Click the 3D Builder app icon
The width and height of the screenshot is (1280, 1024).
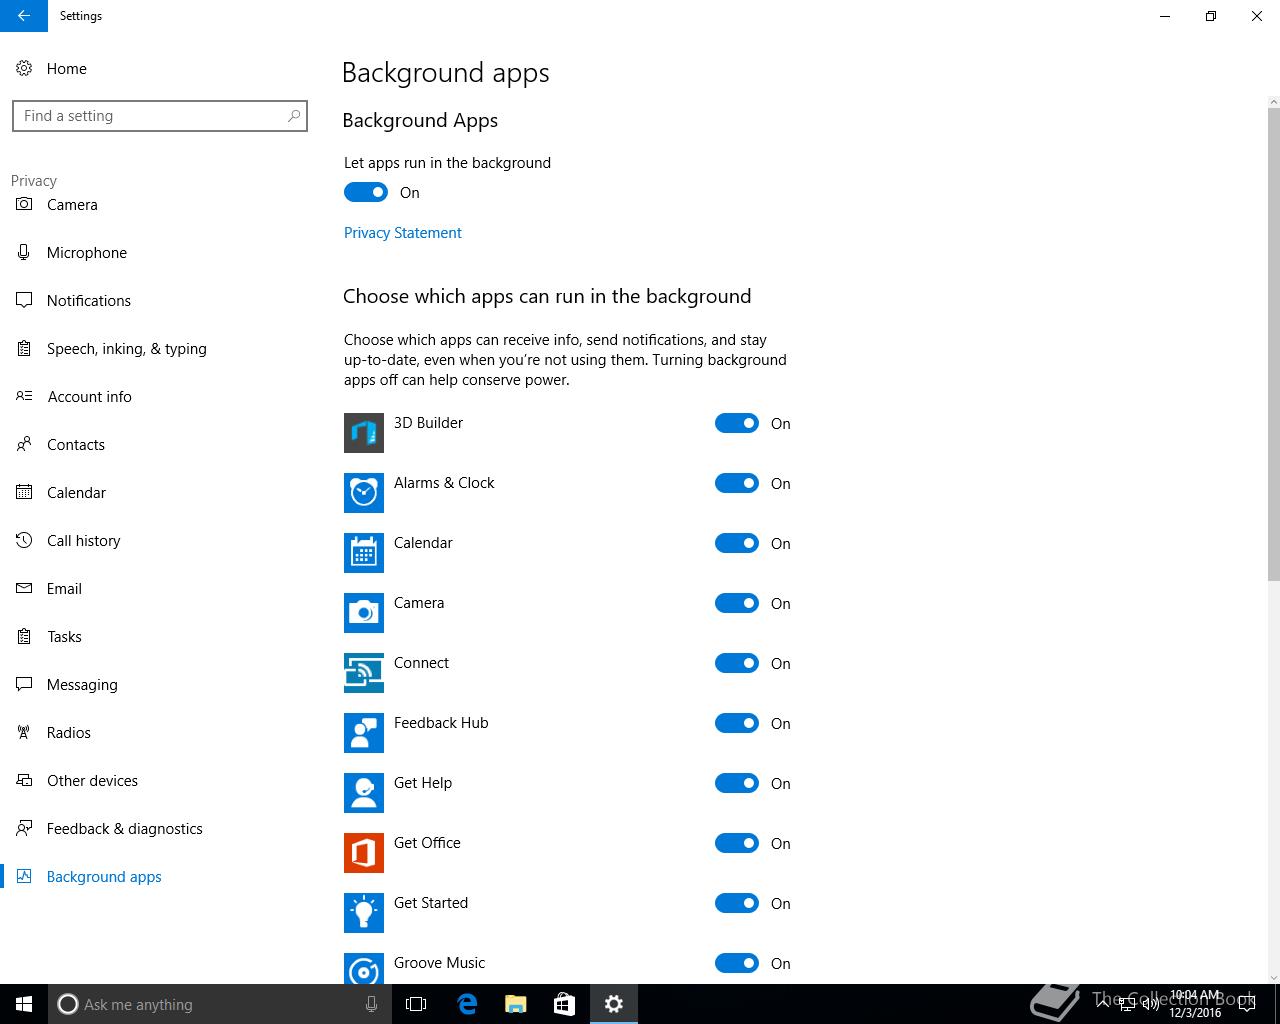point(364,433)
